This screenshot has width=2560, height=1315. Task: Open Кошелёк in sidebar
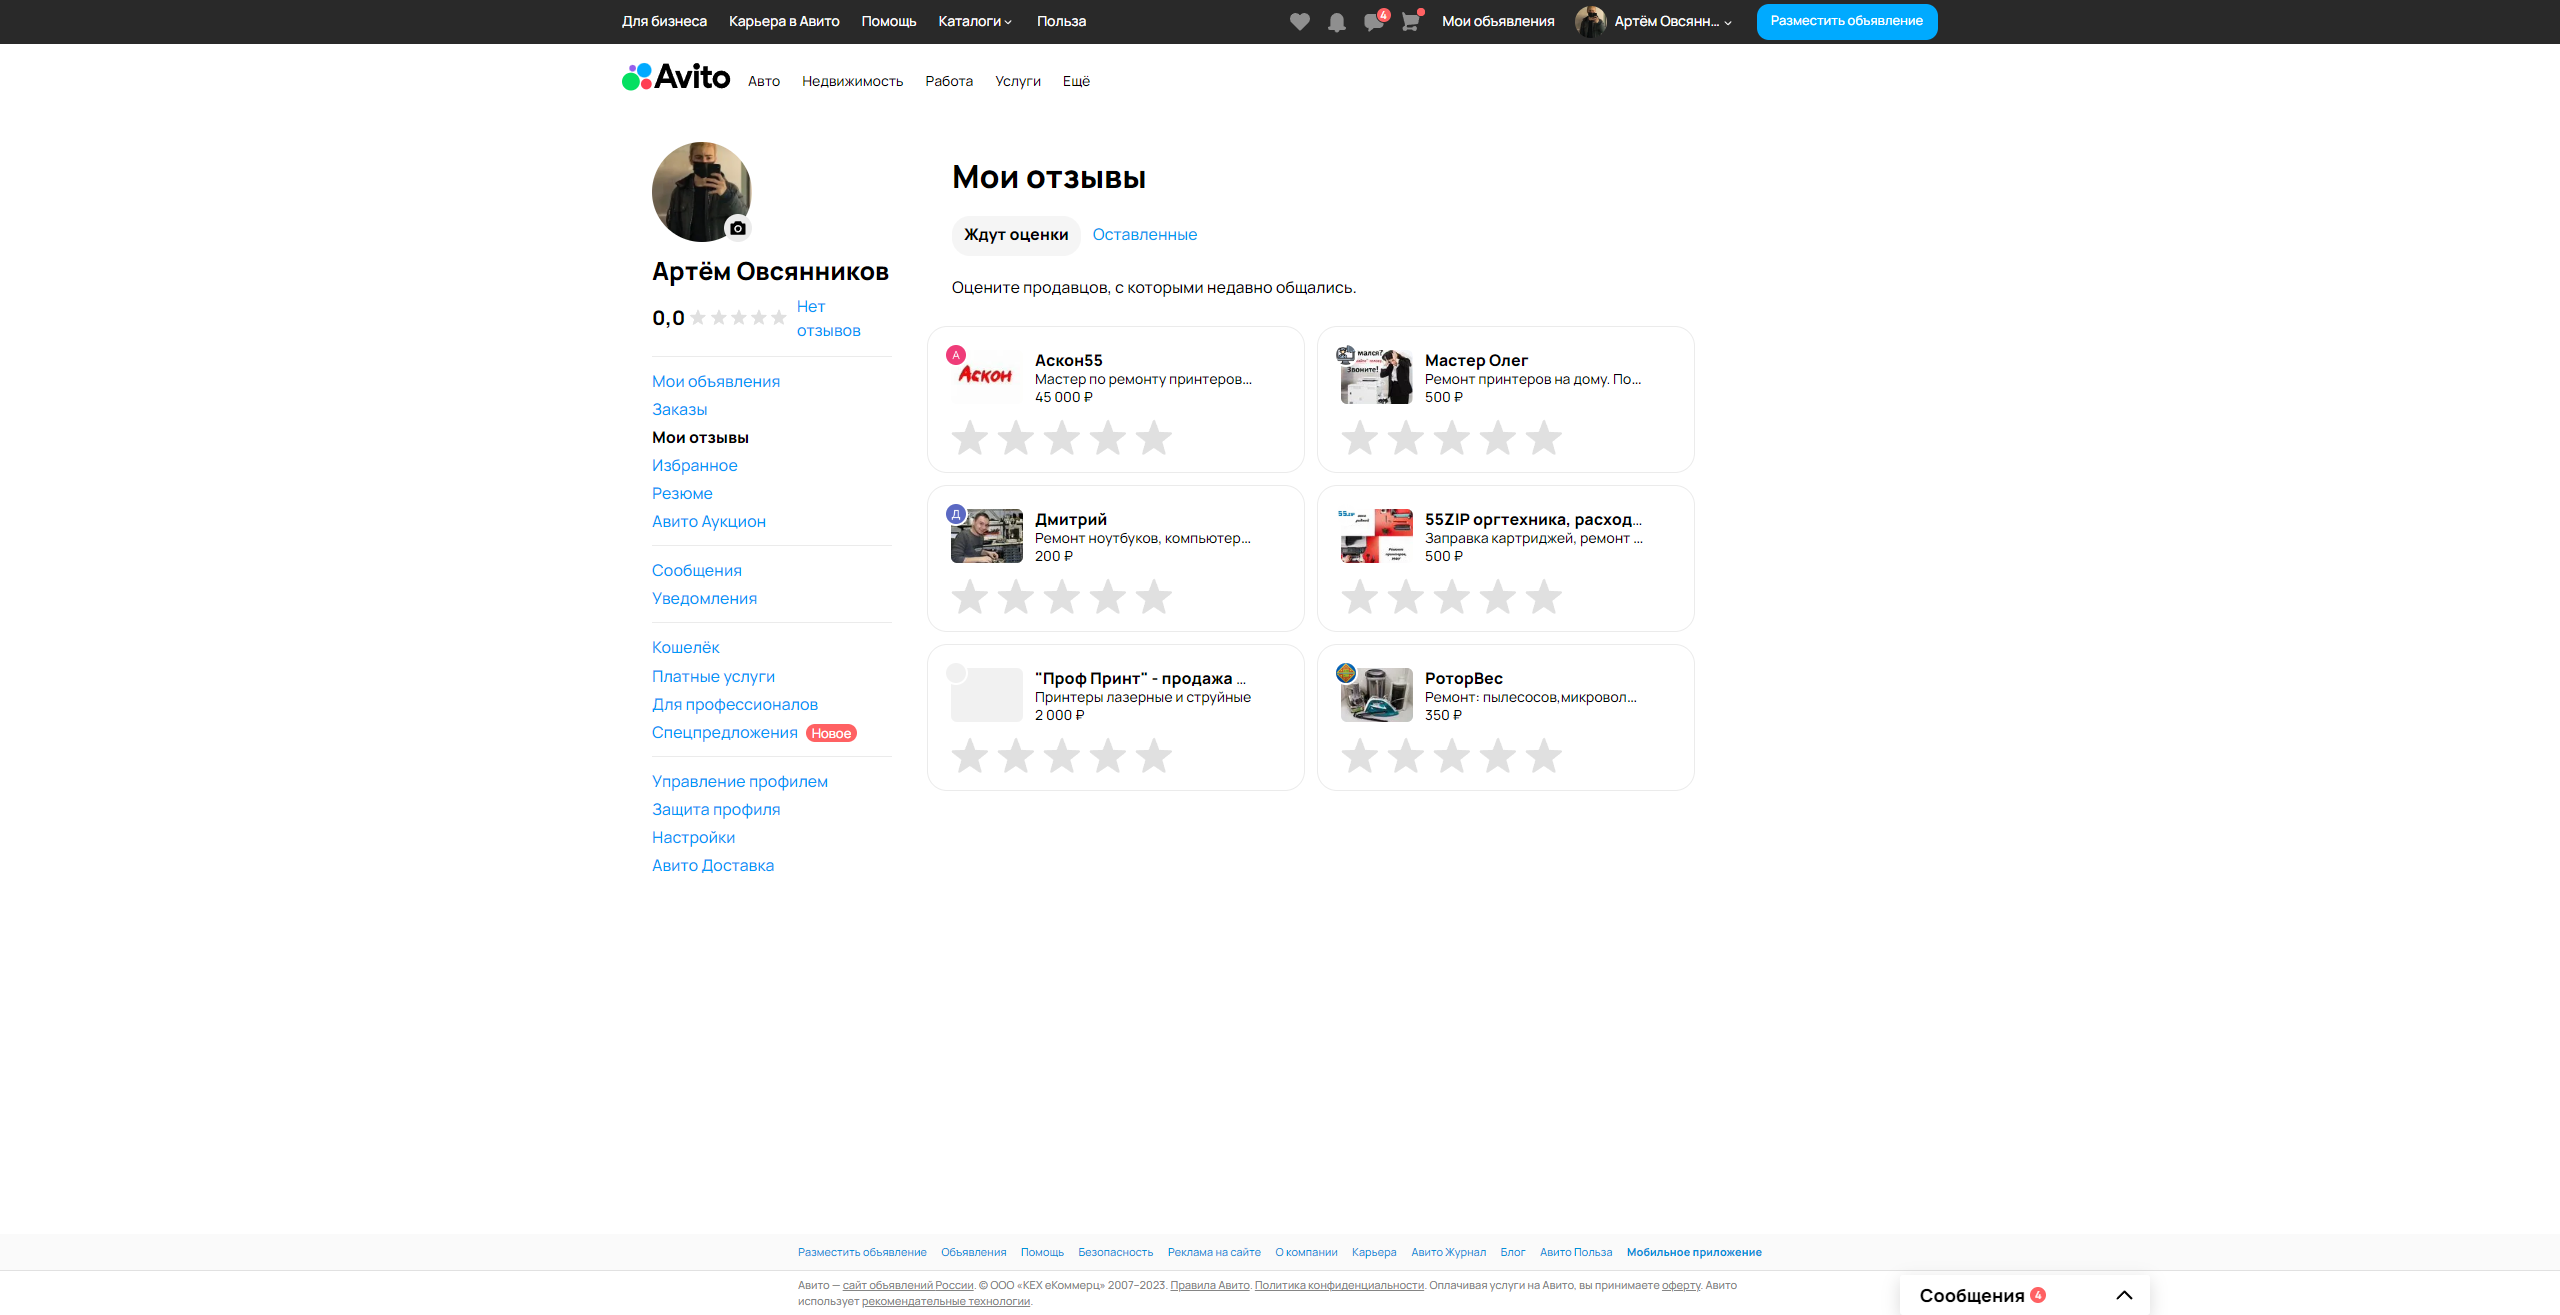pyautogui.click(x=686, y=648)
